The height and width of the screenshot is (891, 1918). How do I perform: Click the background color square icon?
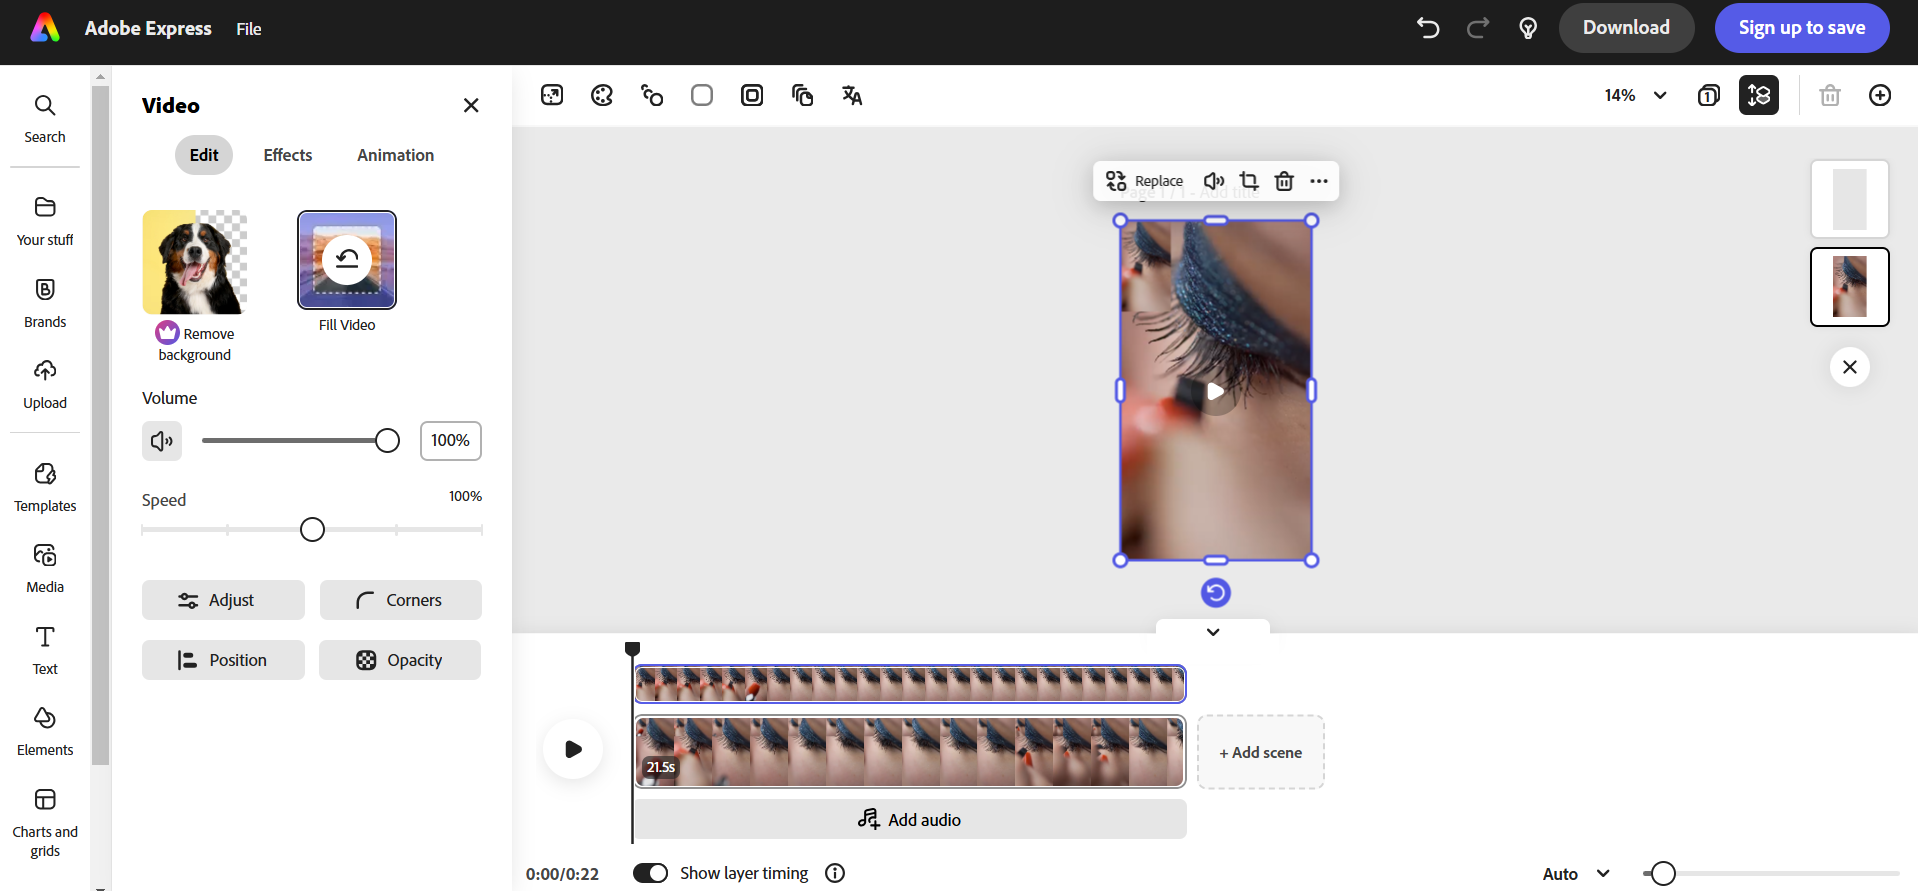click(x=702, y=95)
